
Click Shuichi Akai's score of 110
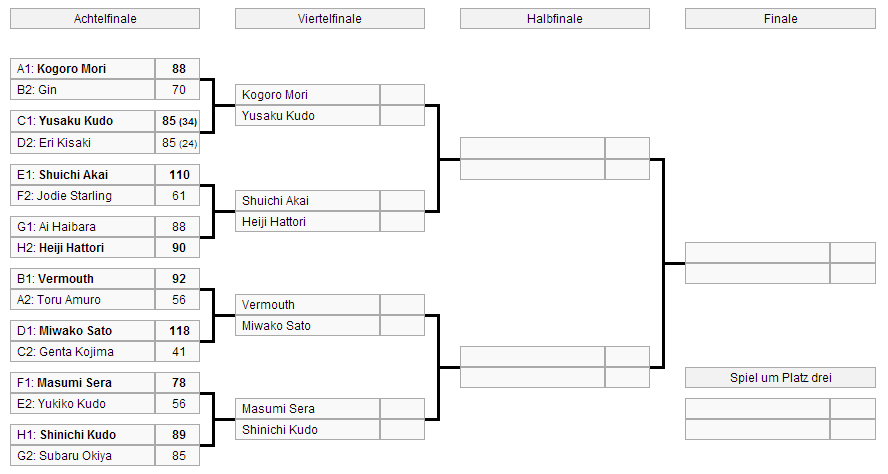(178, 175)
